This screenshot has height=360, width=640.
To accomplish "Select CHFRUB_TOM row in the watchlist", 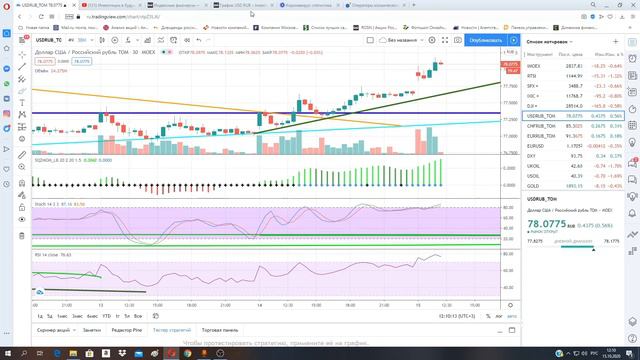I will pos(573,126).
